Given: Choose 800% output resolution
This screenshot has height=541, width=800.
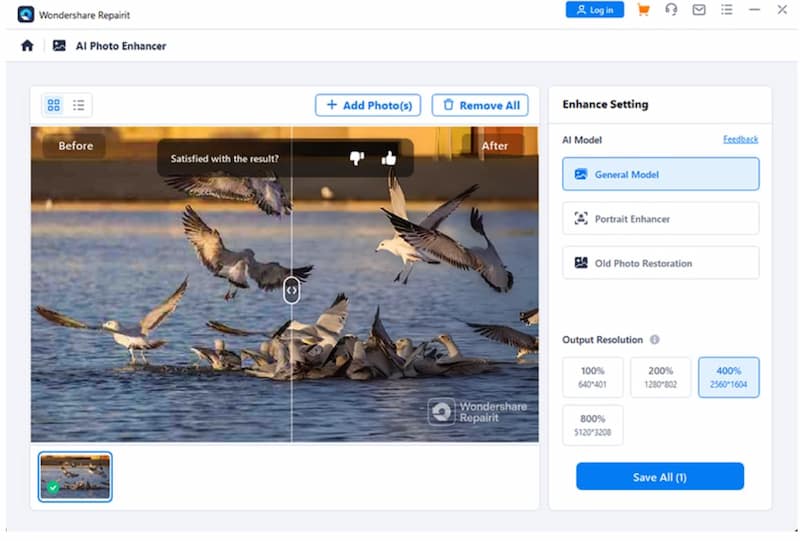Looking at the screenshot, I should pos(593,425).
